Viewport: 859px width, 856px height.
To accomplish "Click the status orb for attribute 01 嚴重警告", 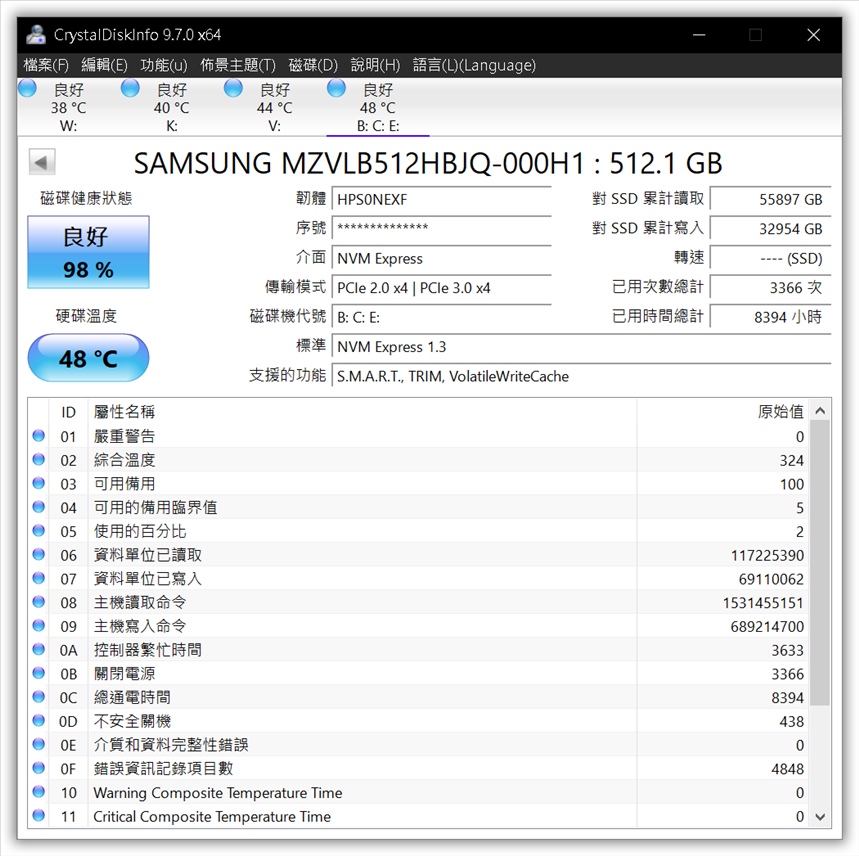I will click(38, 436).
